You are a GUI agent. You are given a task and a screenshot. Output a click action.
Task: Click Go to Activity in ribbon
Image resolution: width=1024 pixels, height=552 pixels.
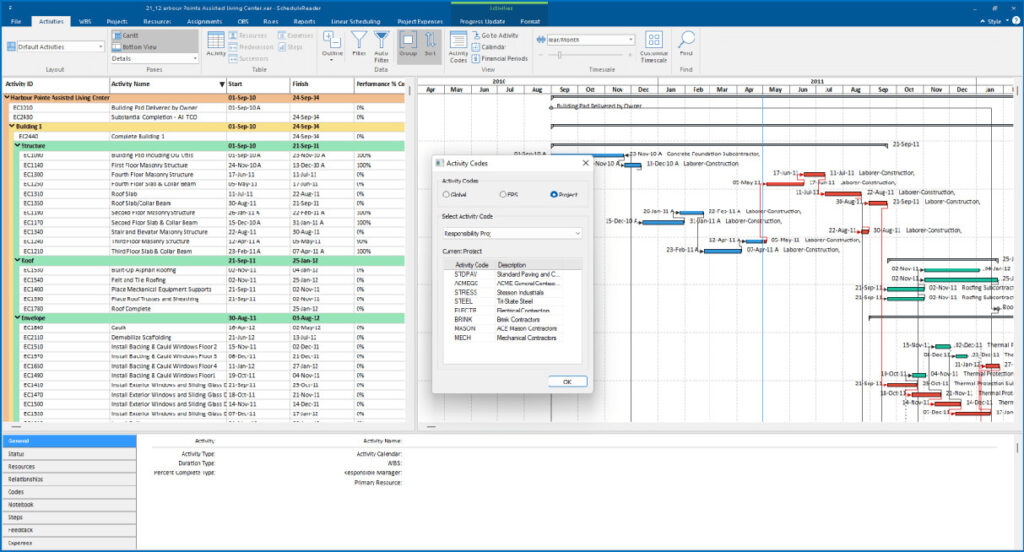pyautogui.click(x=495, y=35)
